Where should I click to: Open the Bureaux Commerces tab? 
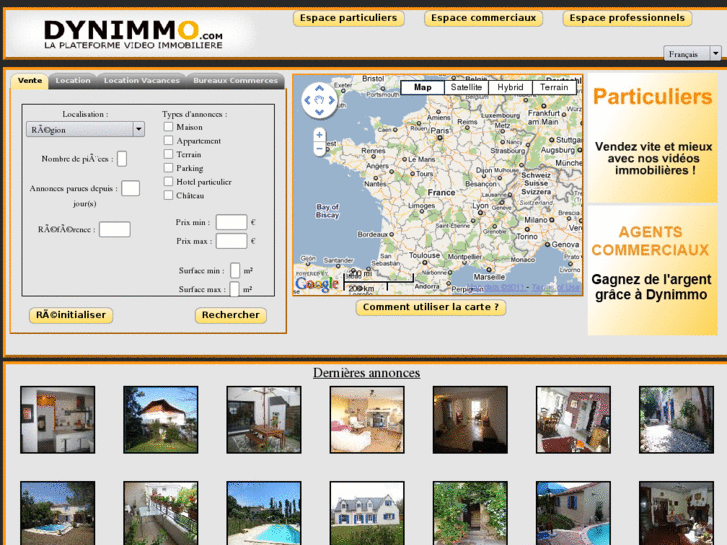[235, 81]
